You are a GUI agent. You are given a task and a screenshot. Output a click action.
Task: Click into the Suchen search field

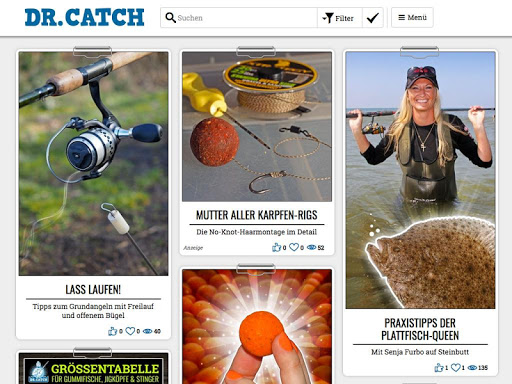[x=246, y=18]
